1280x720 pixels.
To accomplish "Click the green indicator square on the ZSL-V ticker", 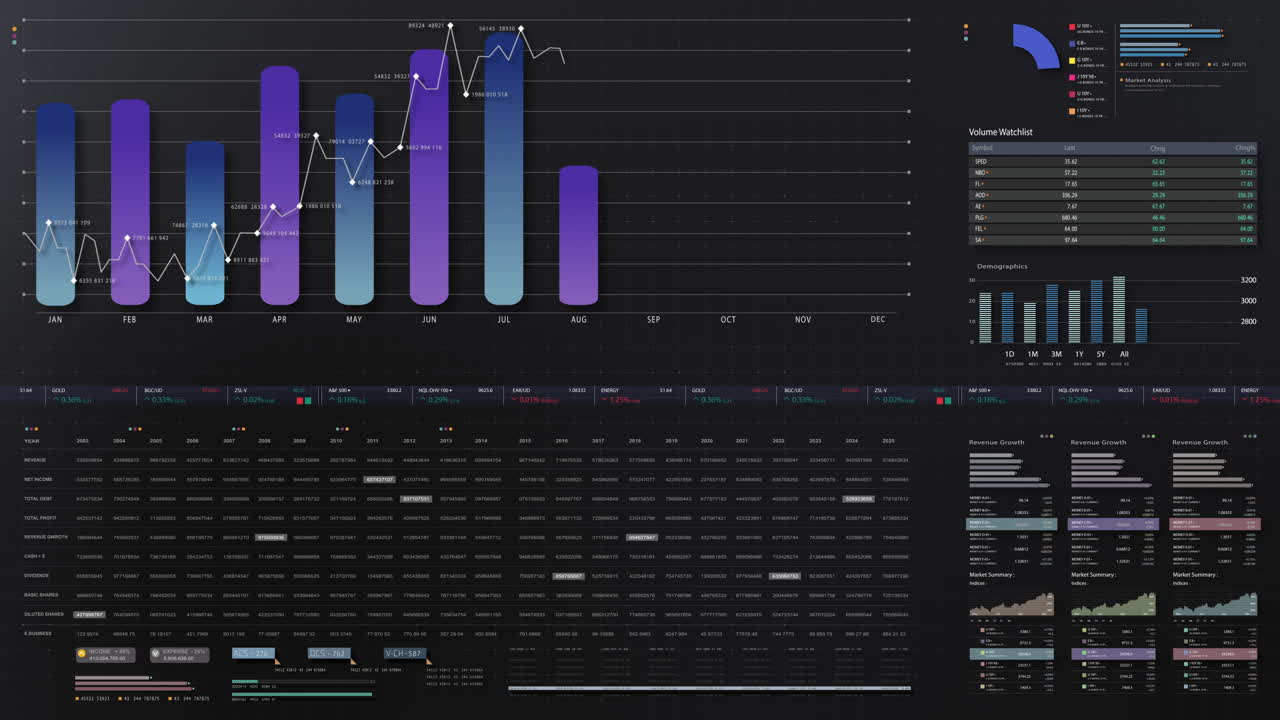I will [310, 400].
